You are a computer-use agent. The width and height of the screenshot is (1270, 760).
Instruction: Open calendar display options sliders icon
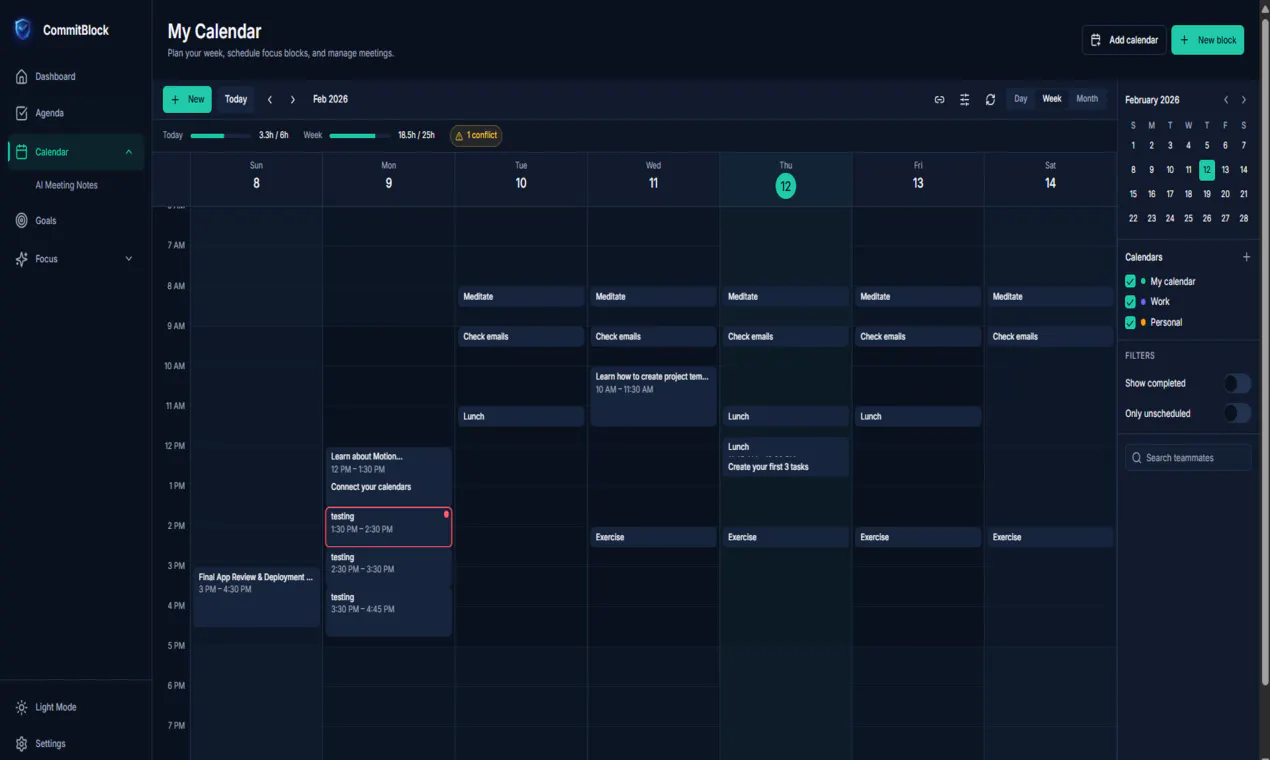point(965,99)
